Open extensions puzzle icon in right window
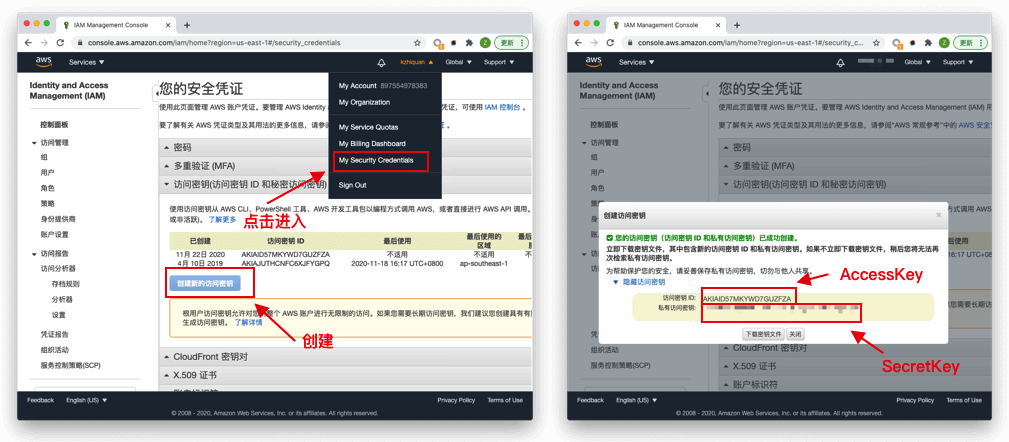 (928, 42)
